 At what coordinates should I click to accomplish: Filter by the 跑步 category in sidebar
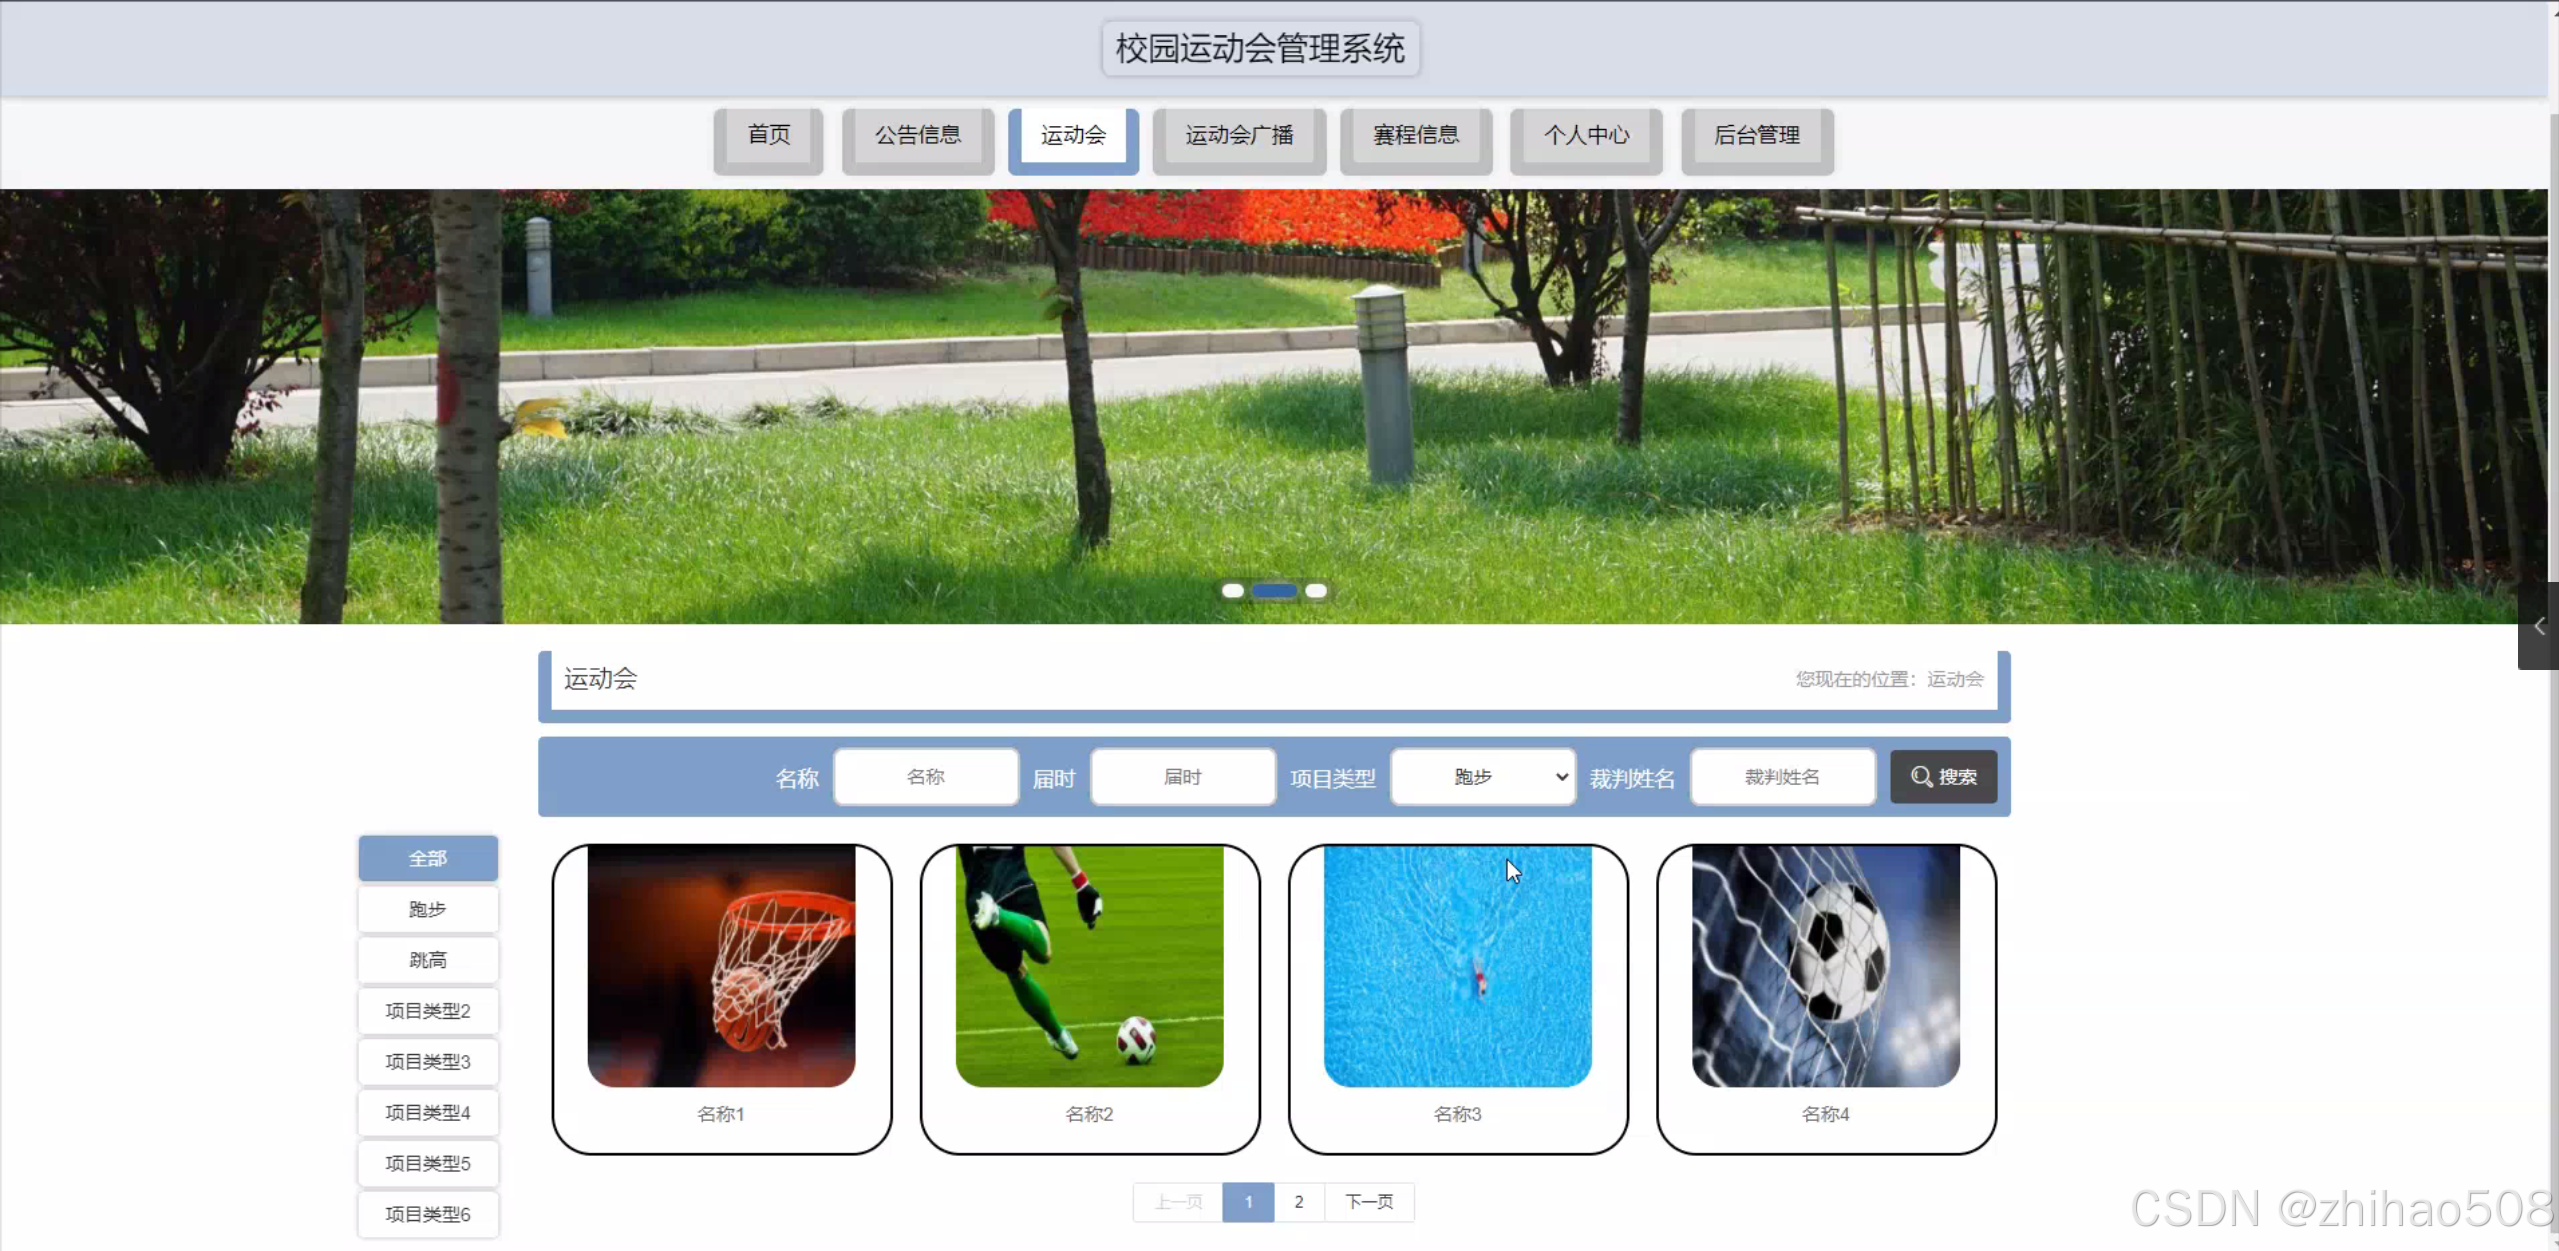point(428,909)
